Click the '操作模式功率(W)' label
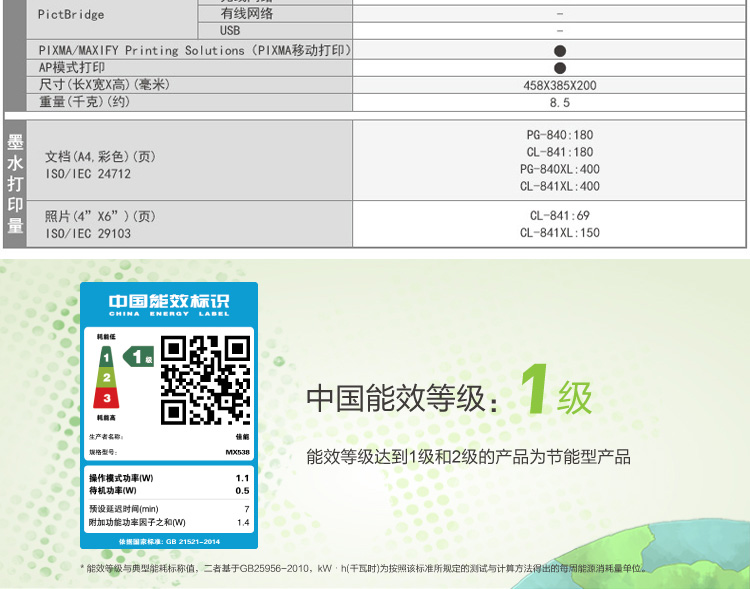The height and width of the screenshot is (589, 750). 121,478
